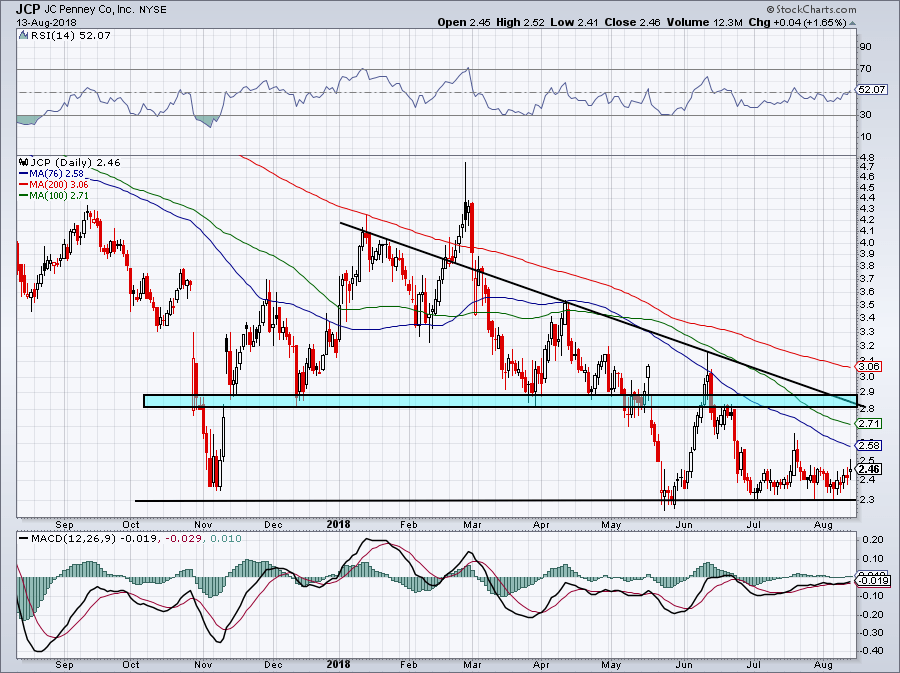Select the candlestick icon beside JCP (Daily)

(23, 160)
